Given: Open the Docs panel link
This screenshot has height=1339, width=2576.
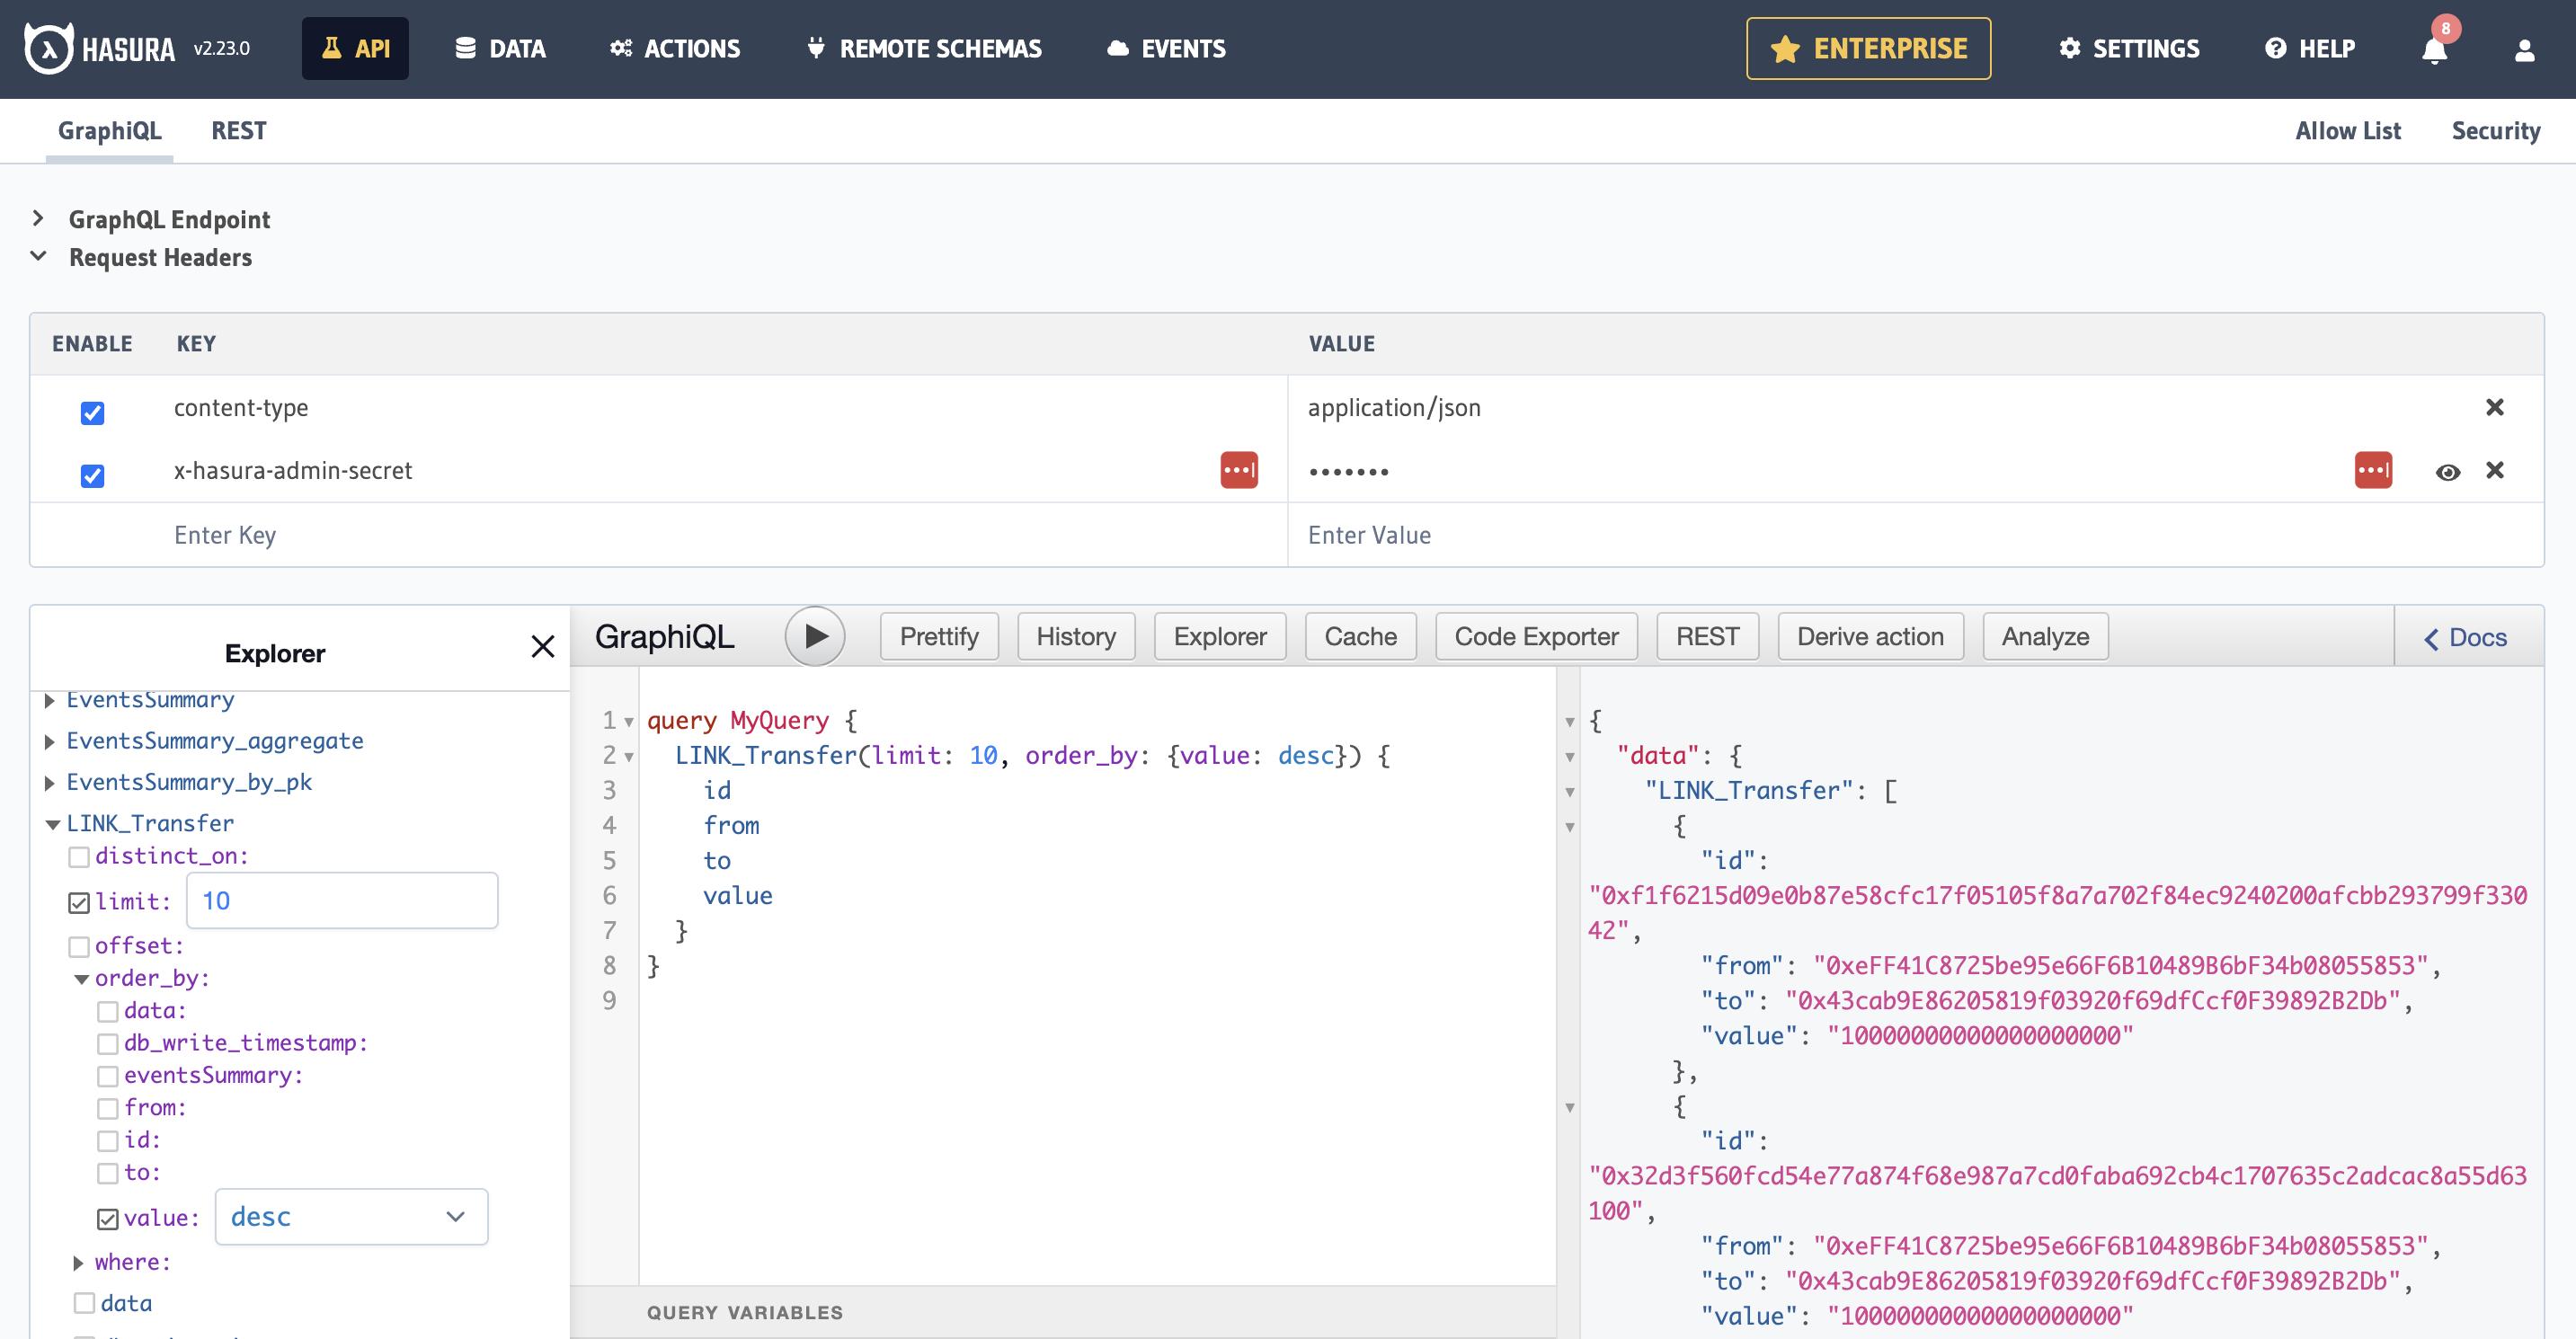Looking at the screenshot, I should click(2465, 637).
